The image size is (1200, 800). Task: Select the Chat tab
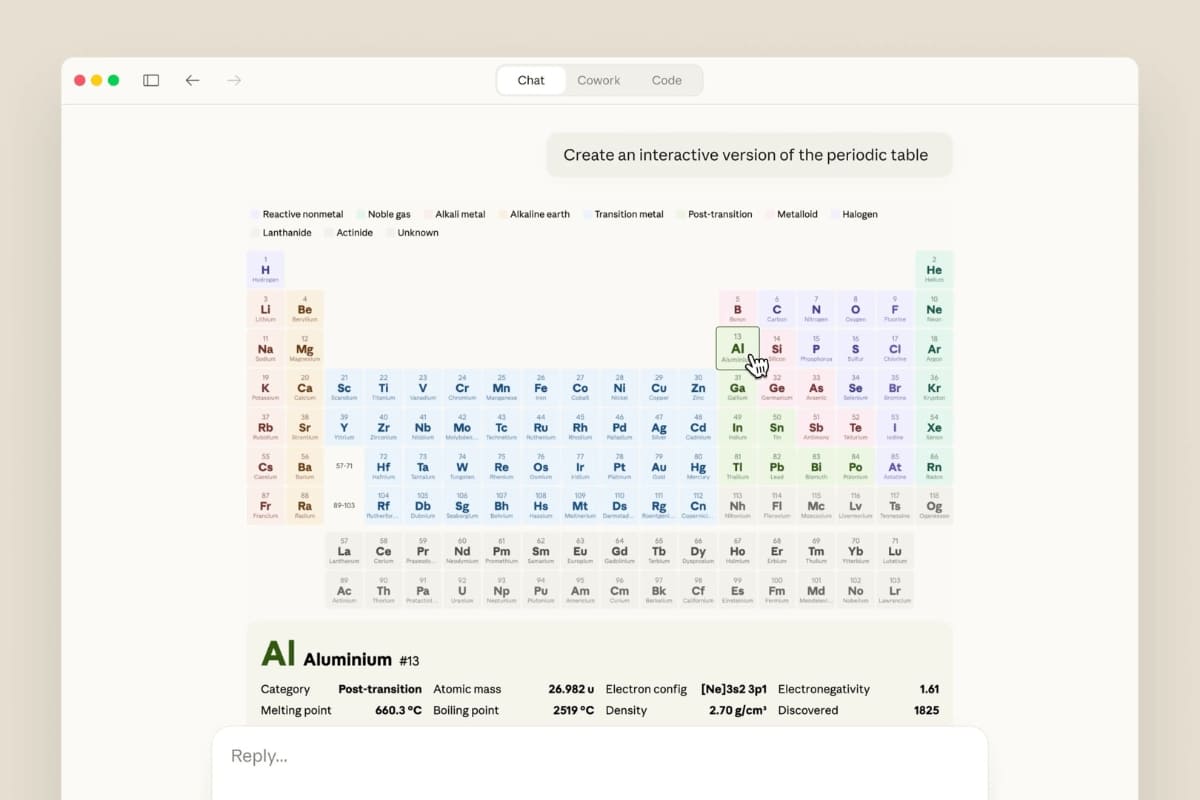click(531, 80)
